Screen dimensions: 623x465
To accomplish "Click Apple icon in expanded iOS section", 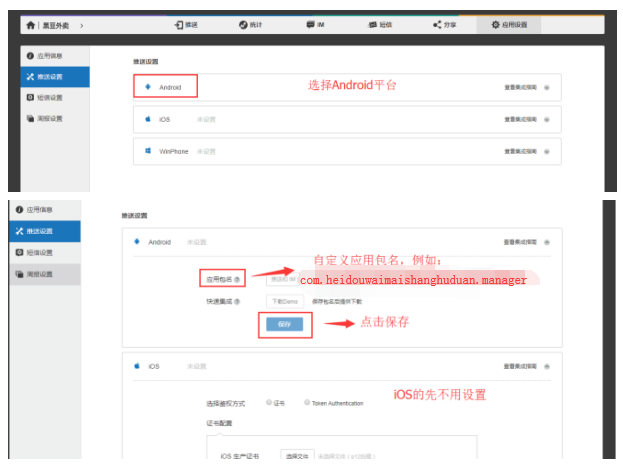I will [137, 366].
